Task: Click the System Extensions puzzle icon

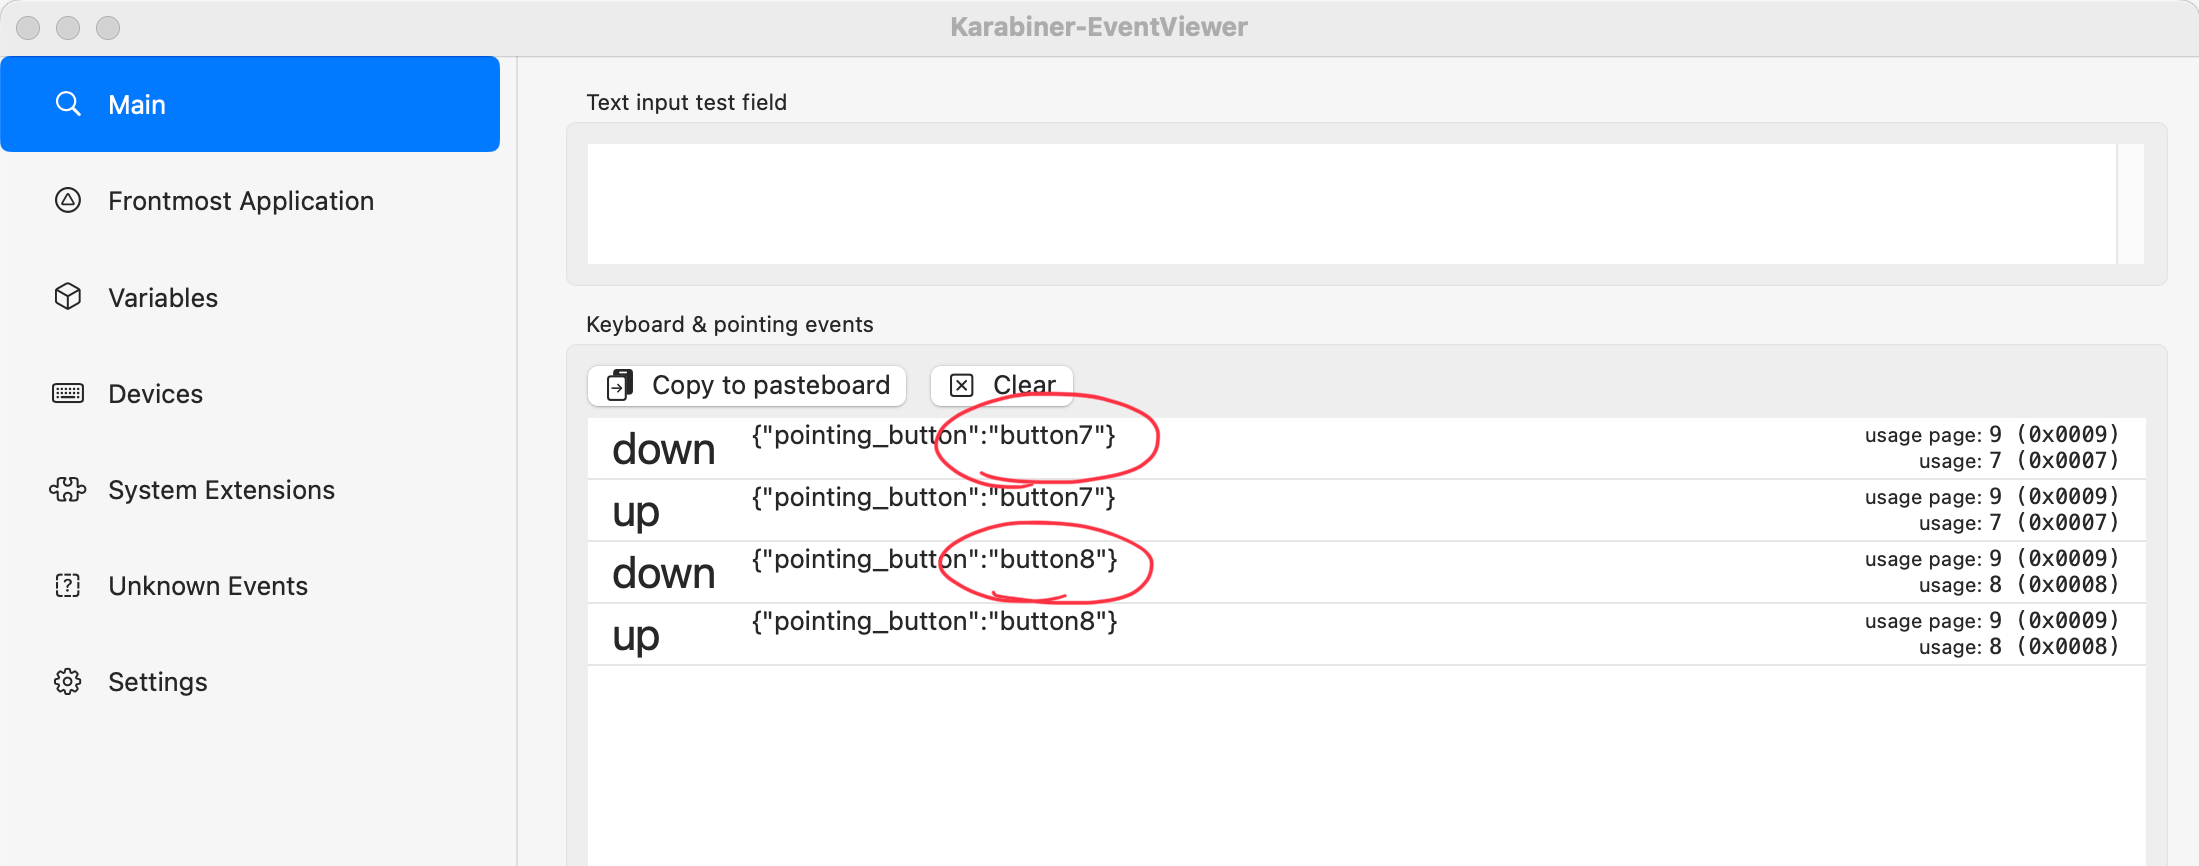Action: point(67,489)
